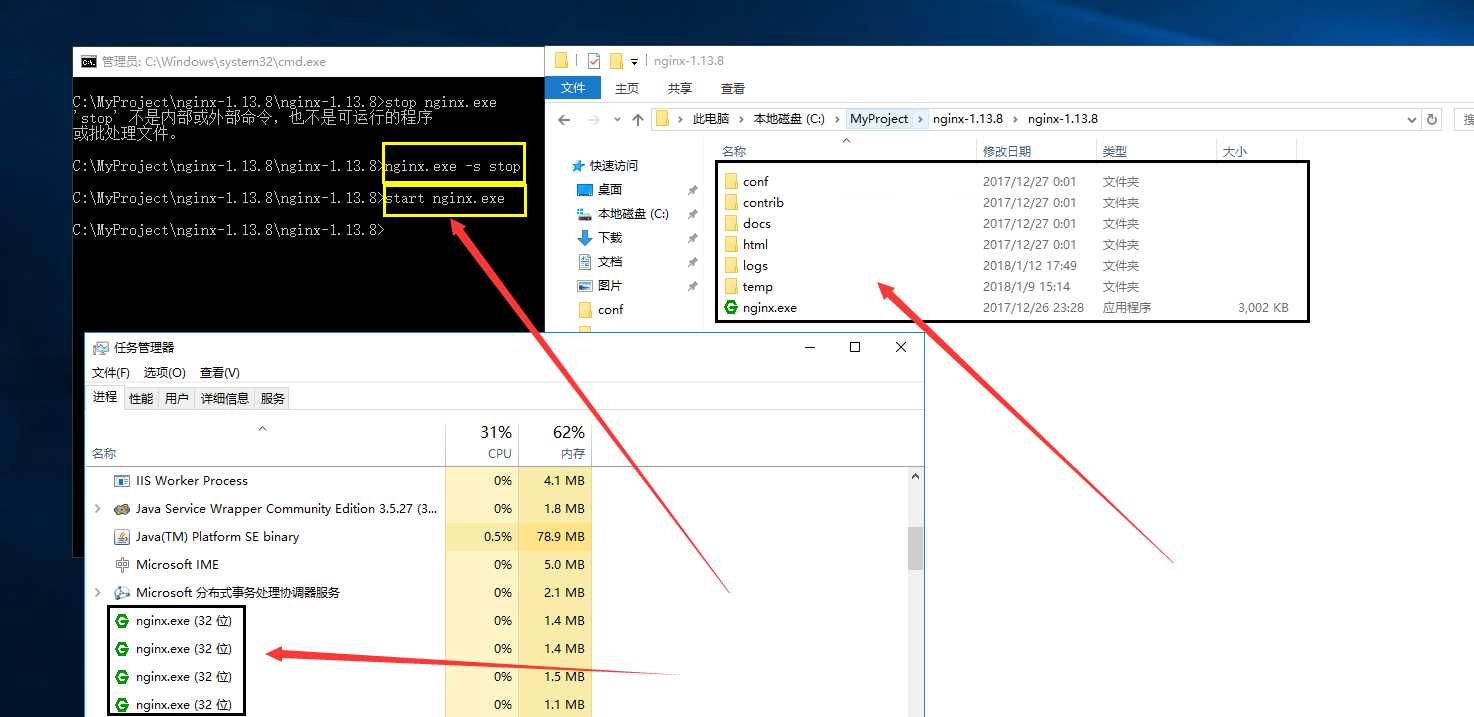Click the Task Manager title bar icon

click(101, 348)
